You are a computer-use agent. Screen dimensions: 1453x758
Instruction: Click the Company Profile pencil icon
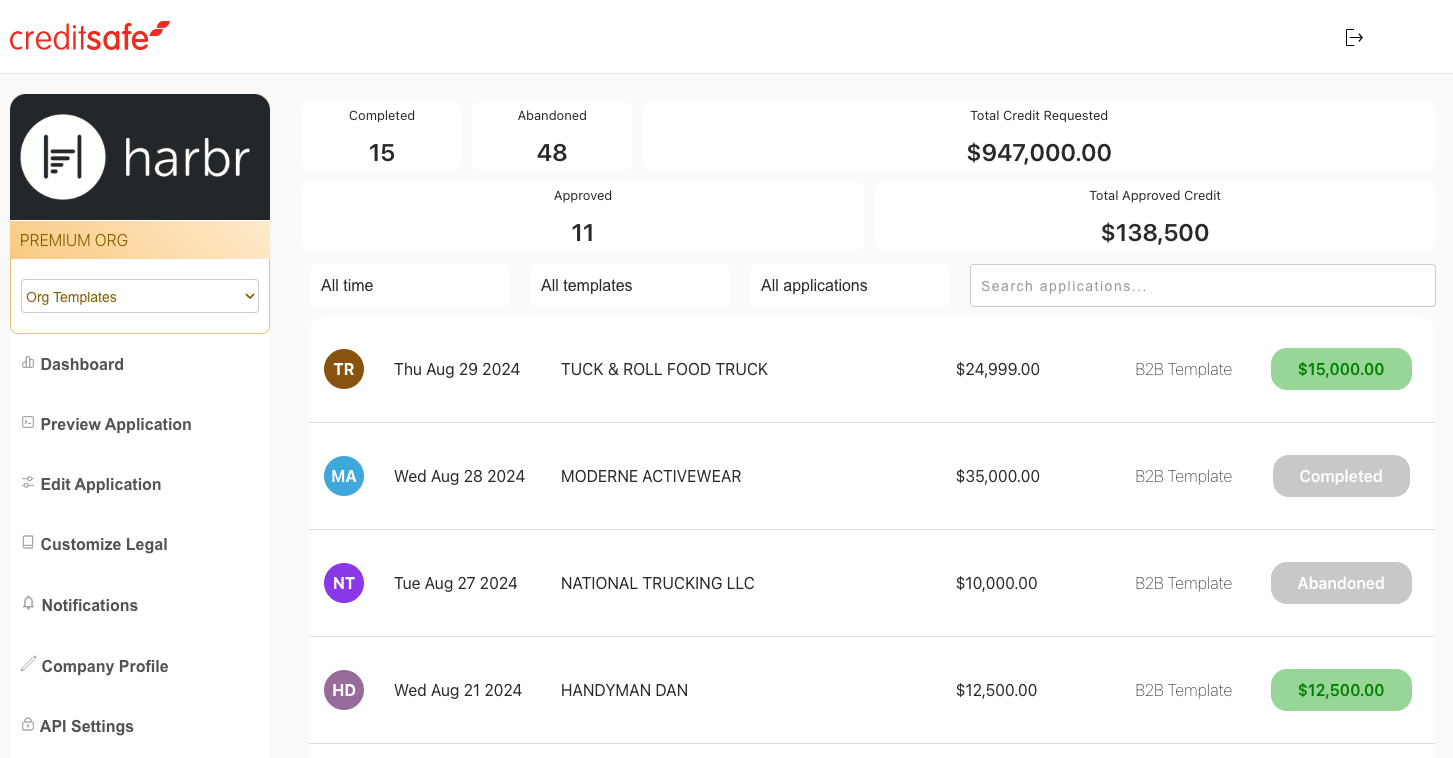29,665
